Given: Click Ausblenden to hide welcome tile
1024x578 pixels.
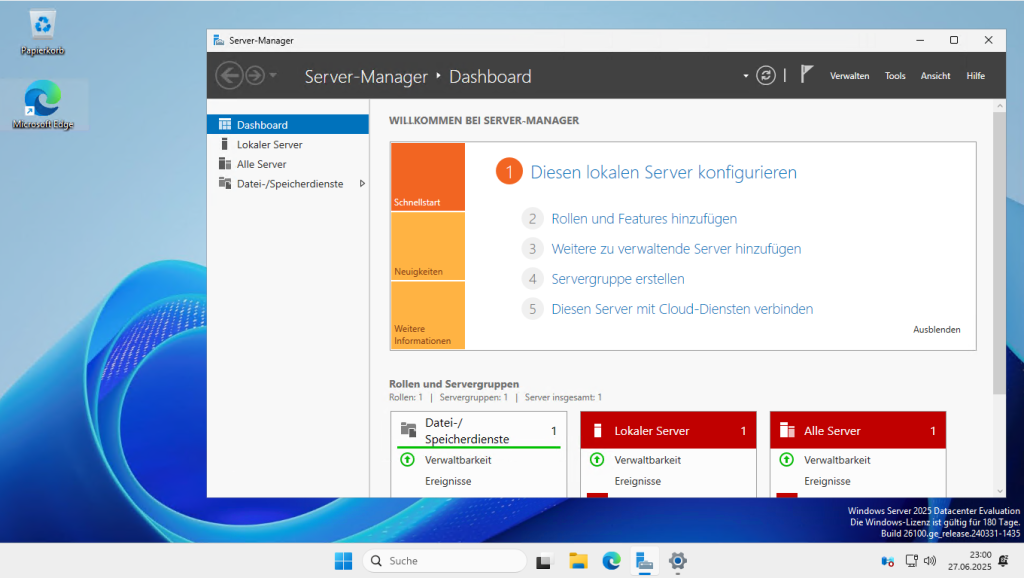Looking at the screenshot, I should click(936, 330).
